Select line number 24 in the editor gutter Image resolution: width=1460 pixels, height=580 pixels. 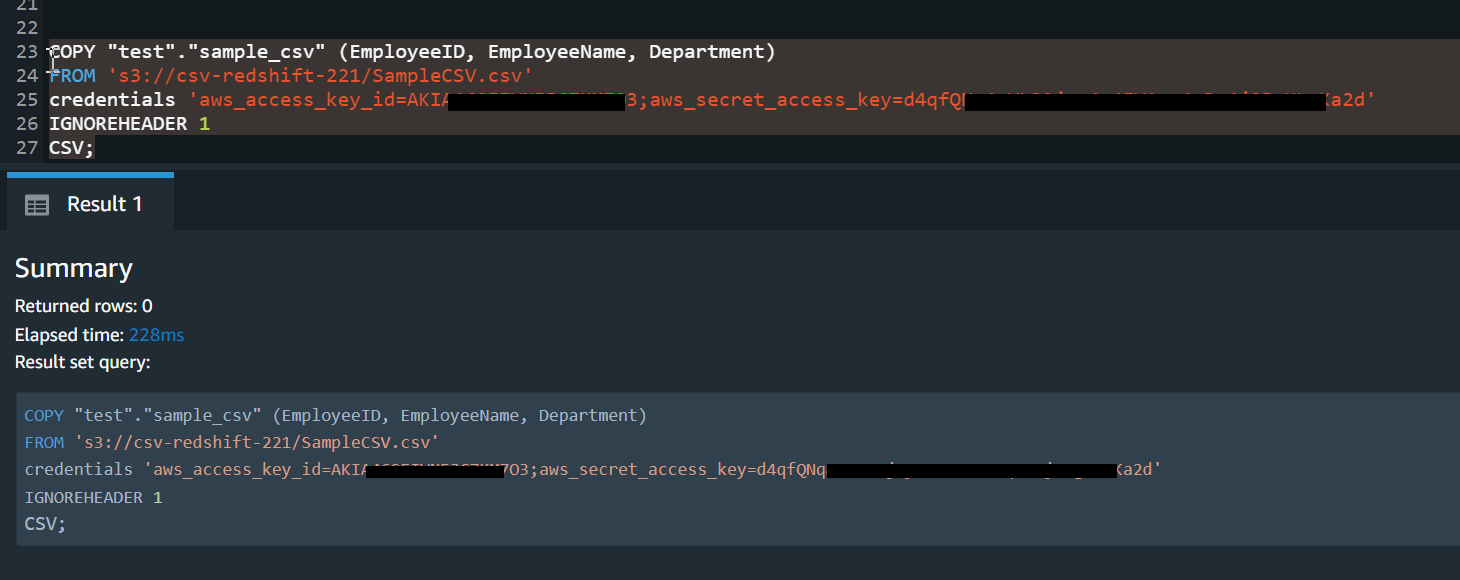tap(27, 76)
